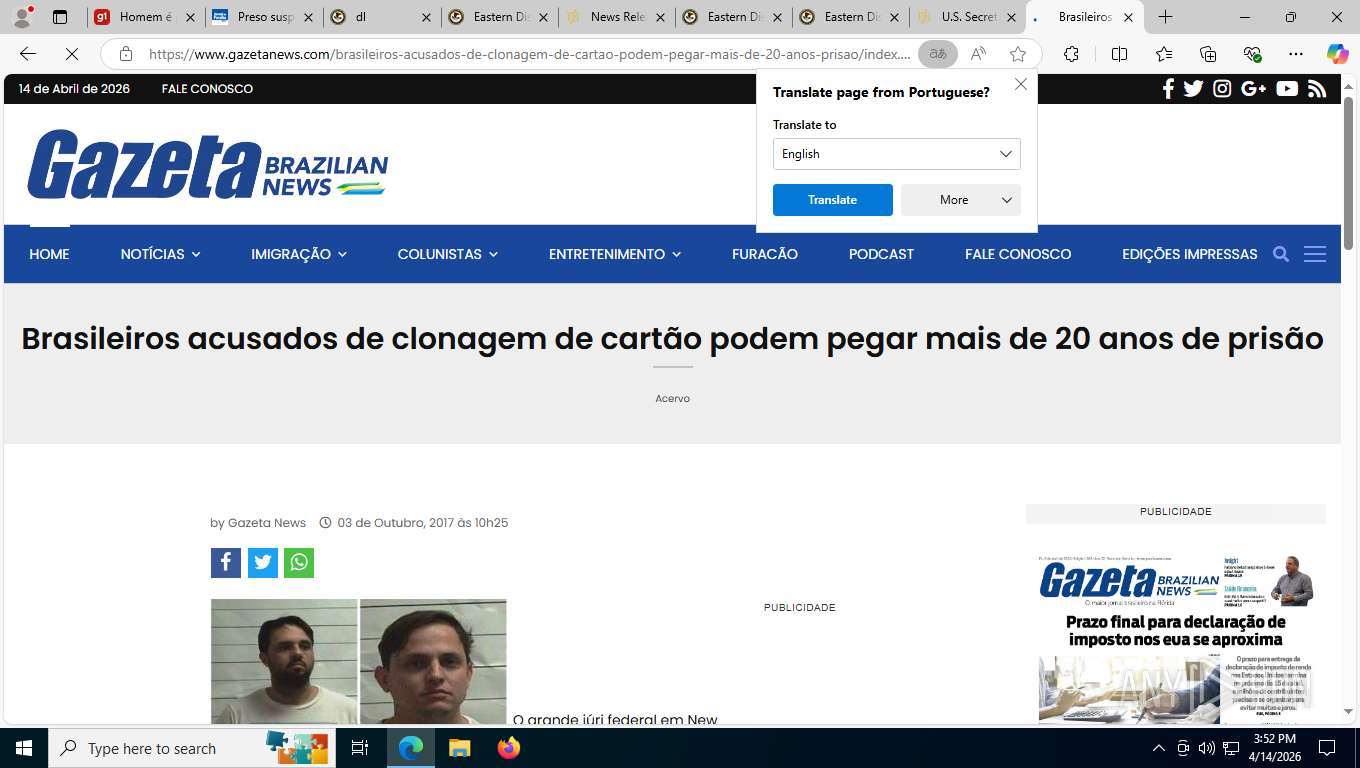Click the Gazeta News author link
This screenshot has width=1360, height=768.
click(266, 523)
